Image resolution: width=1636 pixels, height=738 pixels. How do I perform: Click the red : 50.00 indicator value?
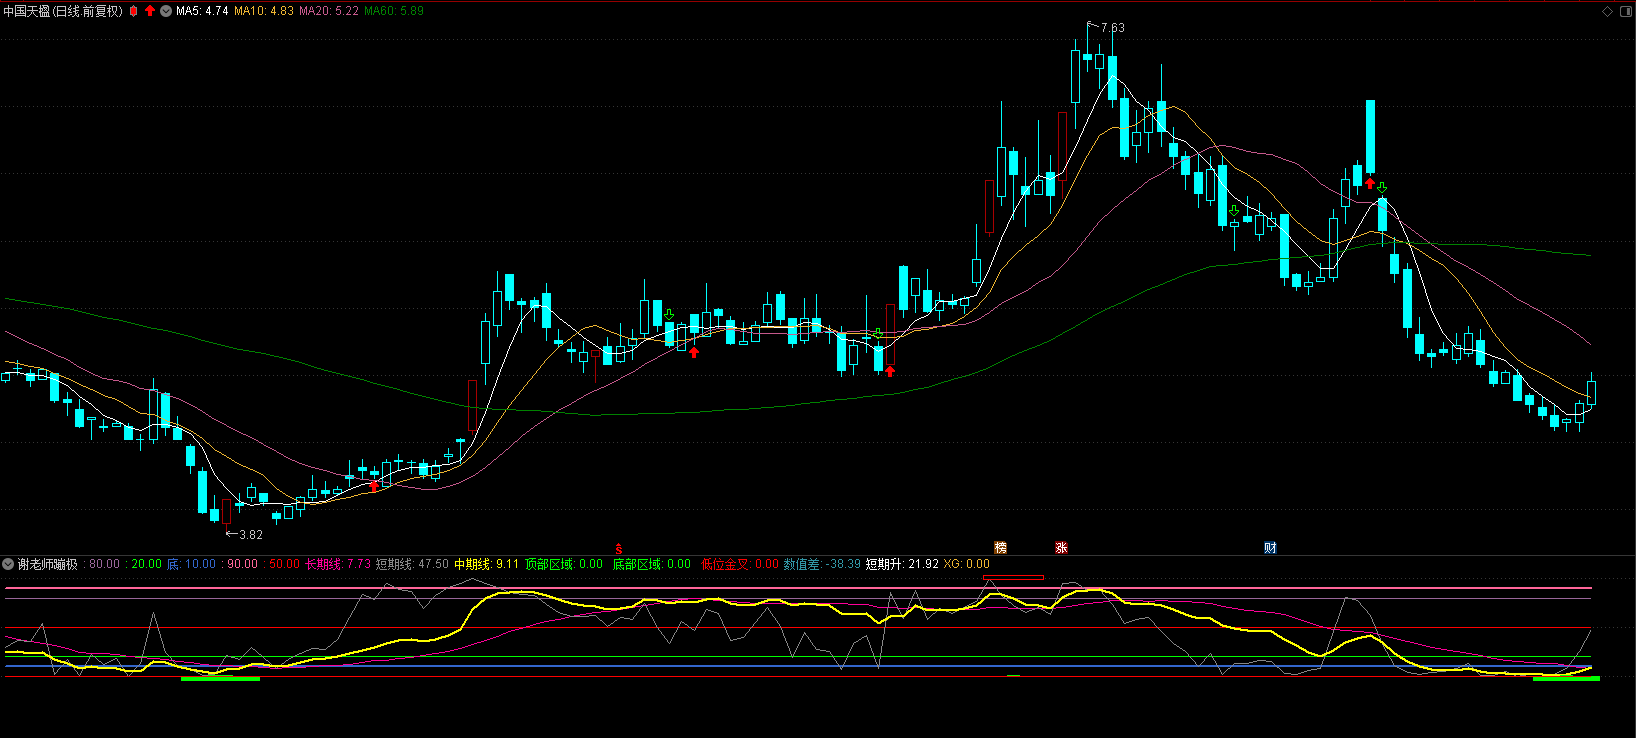[281, 564]
